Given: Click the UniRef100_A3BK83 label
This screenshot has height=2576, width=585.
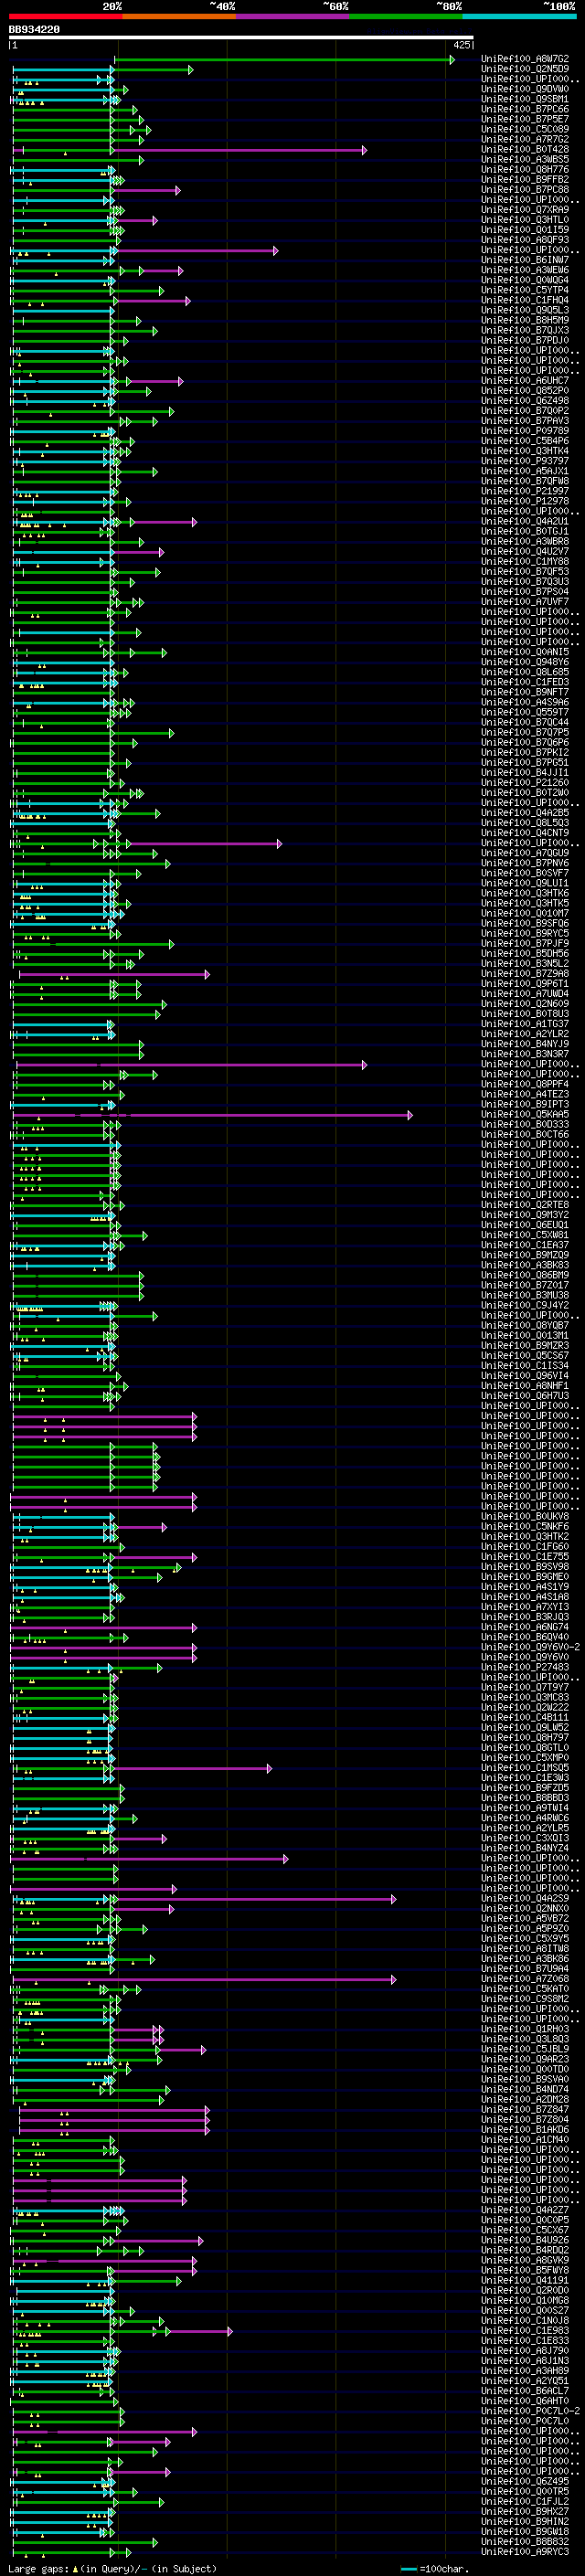Looking at the screenshot, I should (x=524, y=1265).
